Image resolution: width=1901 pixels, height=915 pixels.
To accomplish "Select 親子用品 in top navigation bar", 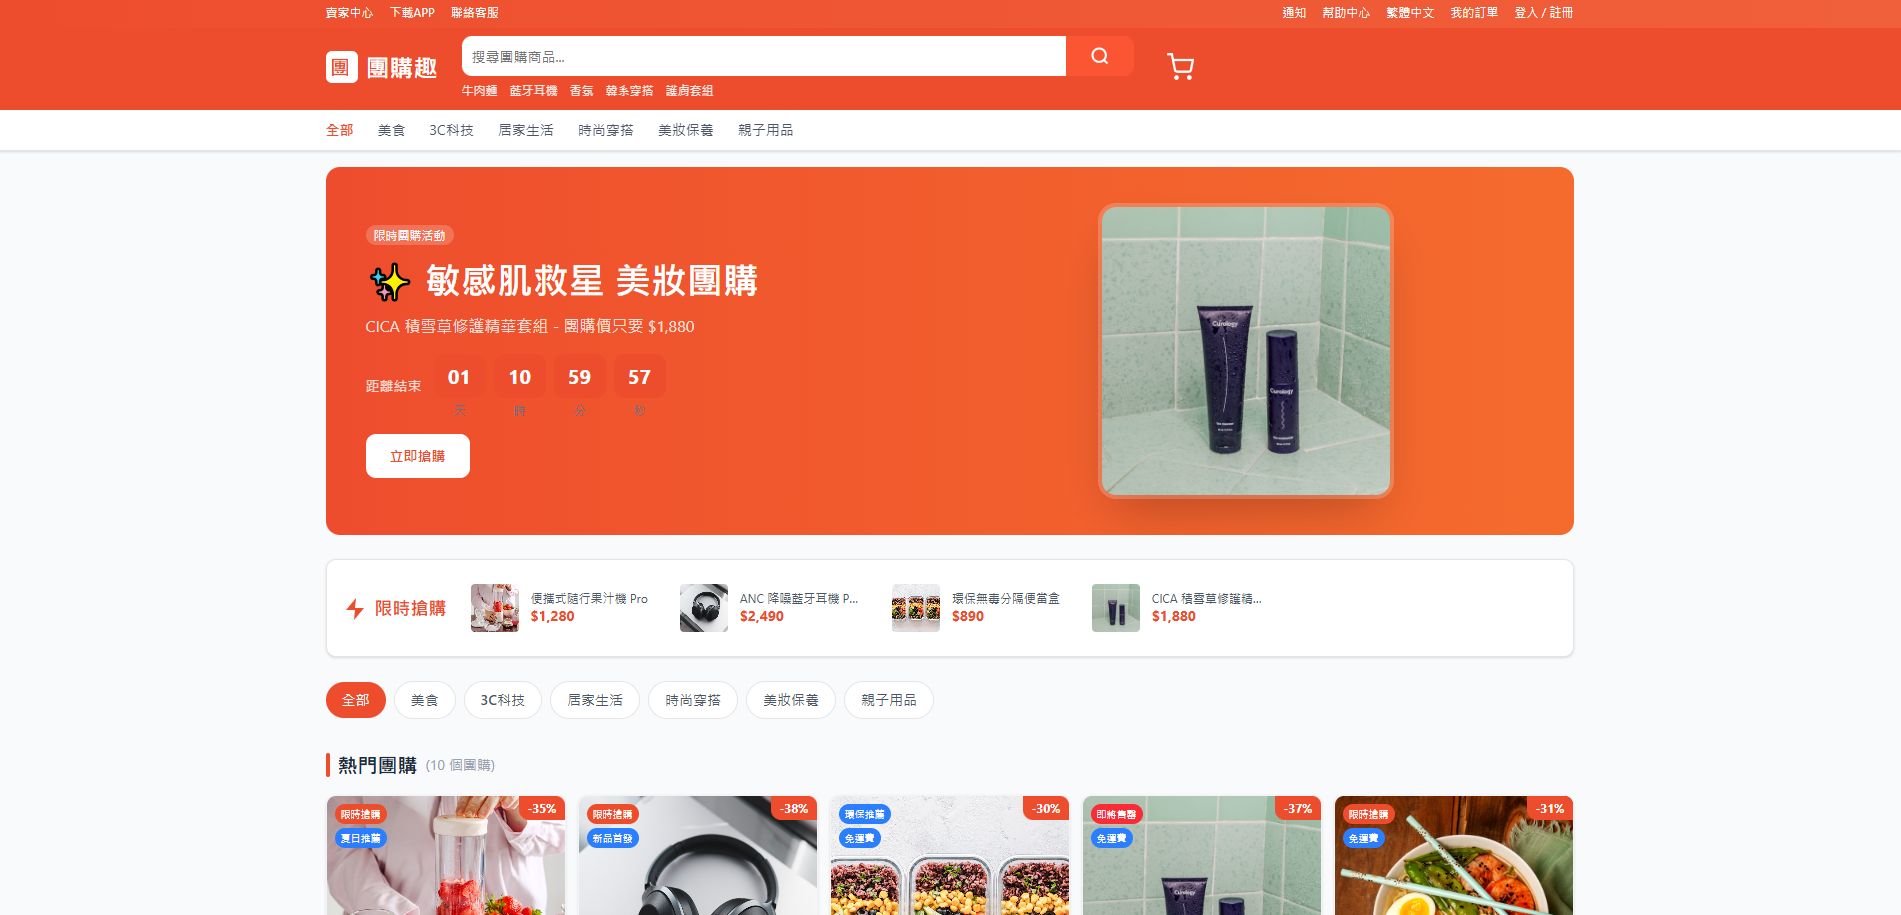I will point(766,130).
